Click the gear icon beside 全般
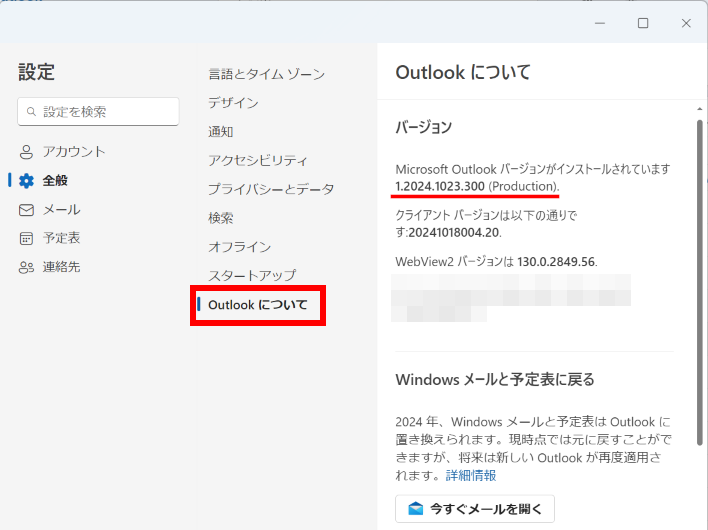708x530 pixels. pyautogui.click(x=26, y=181)
